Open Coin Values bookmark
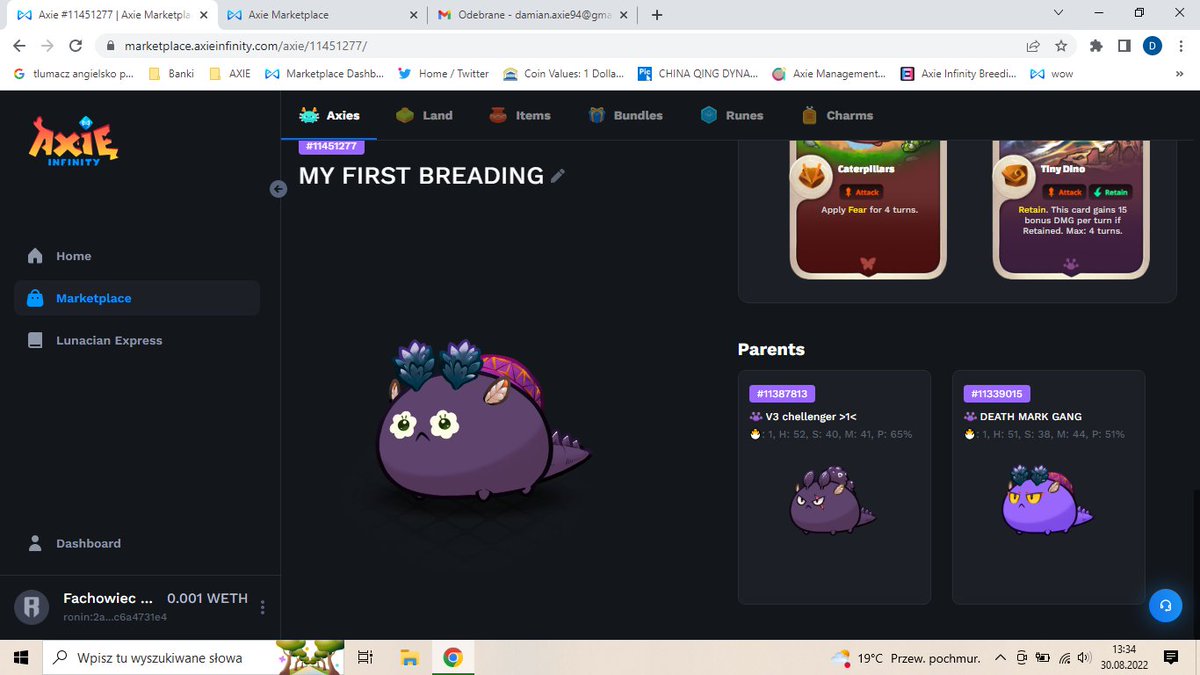 [563, 74]
